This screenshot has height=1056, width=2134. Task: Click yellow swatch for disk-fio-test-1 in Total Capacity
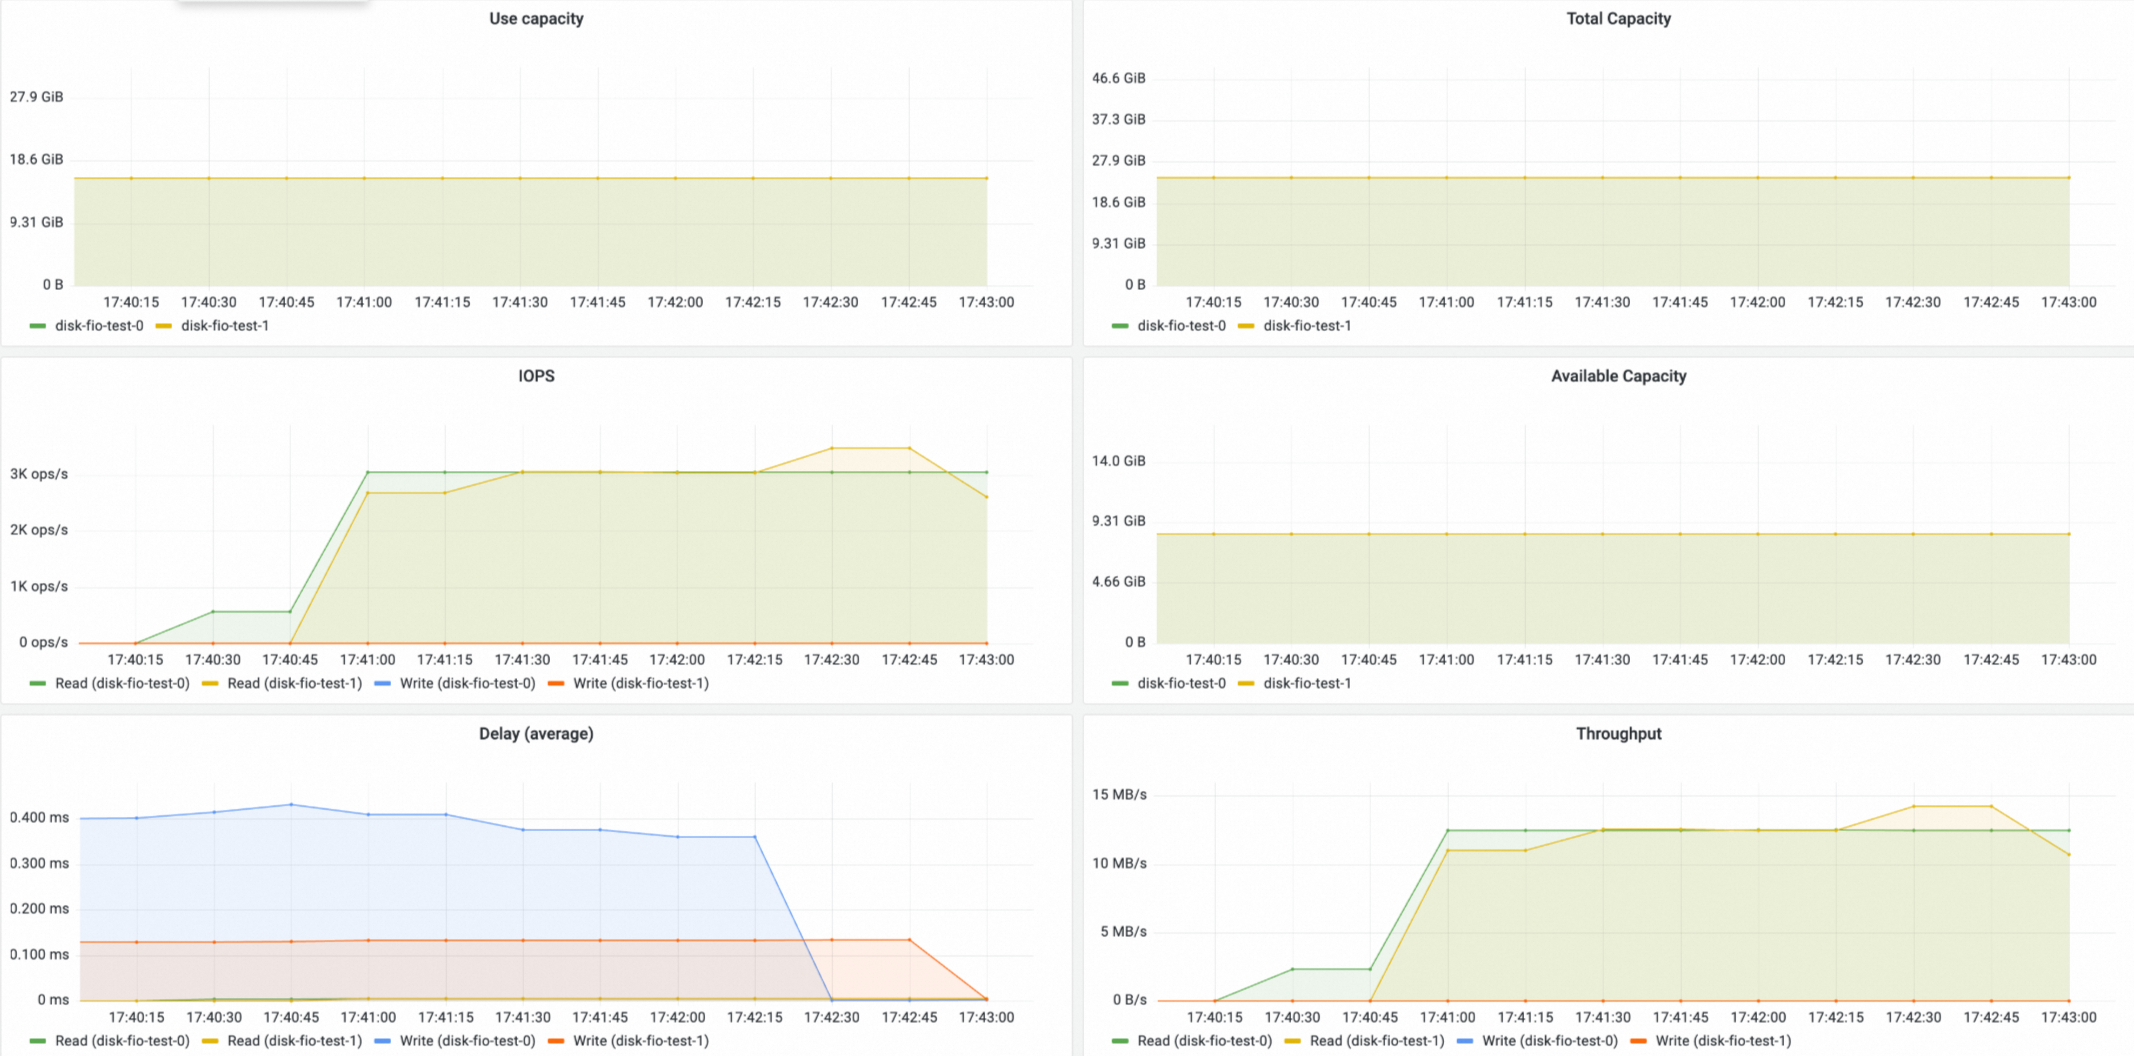pyautogui.click(x=1246, y=326)
